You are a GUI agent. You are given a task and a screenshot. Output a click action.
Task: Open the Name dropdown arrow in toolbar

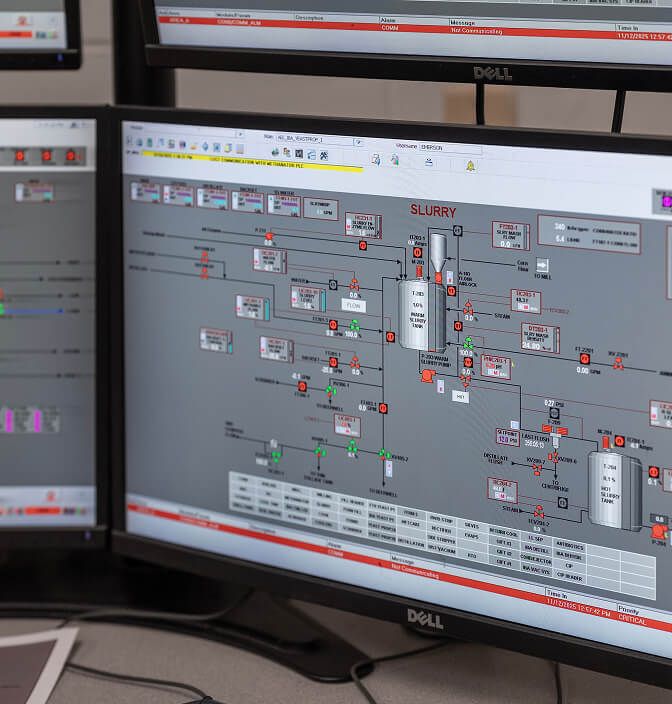coord(358,142)
